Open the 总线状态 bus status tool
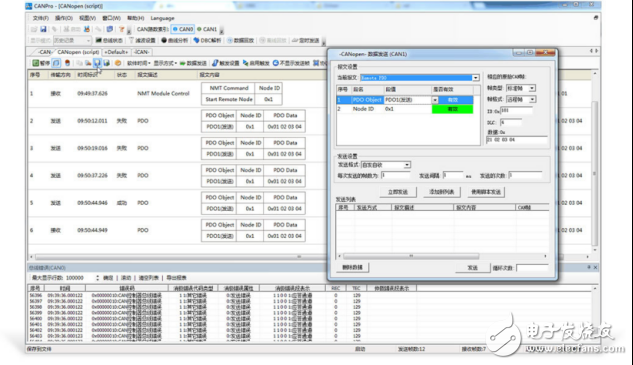The image size is (633, 365). (x=109, y=40)
